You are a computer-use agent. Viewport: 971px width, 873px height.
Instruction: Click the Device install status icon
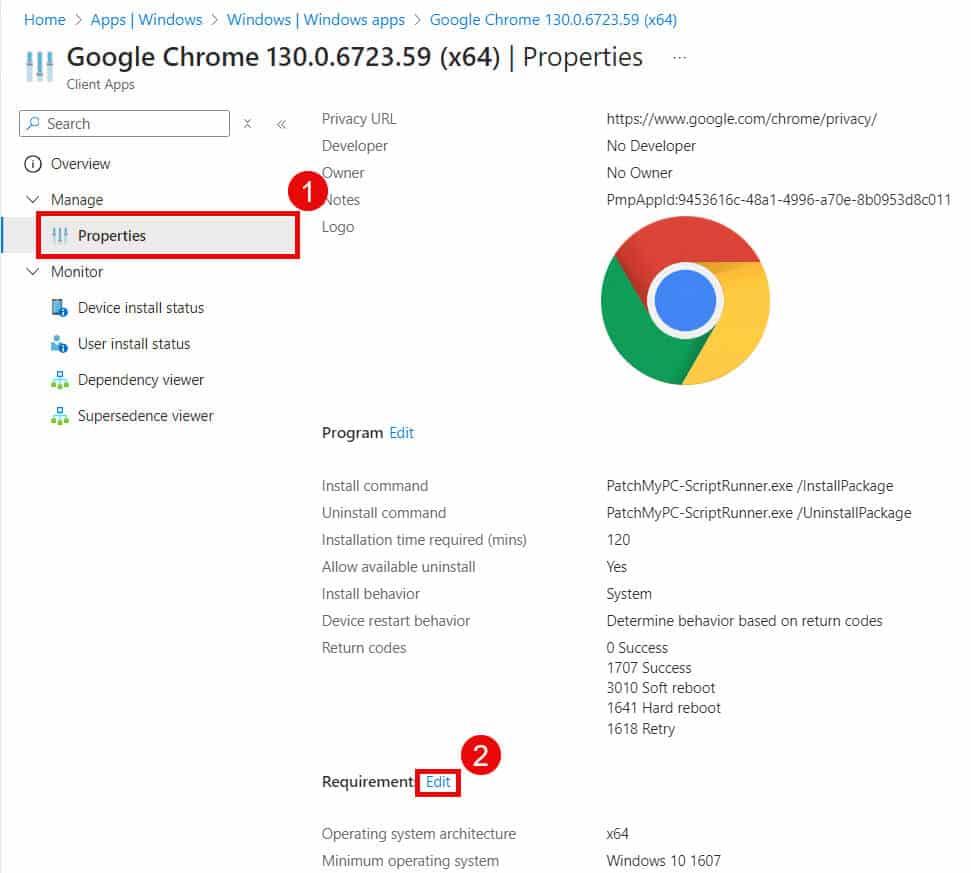[59, 308]
